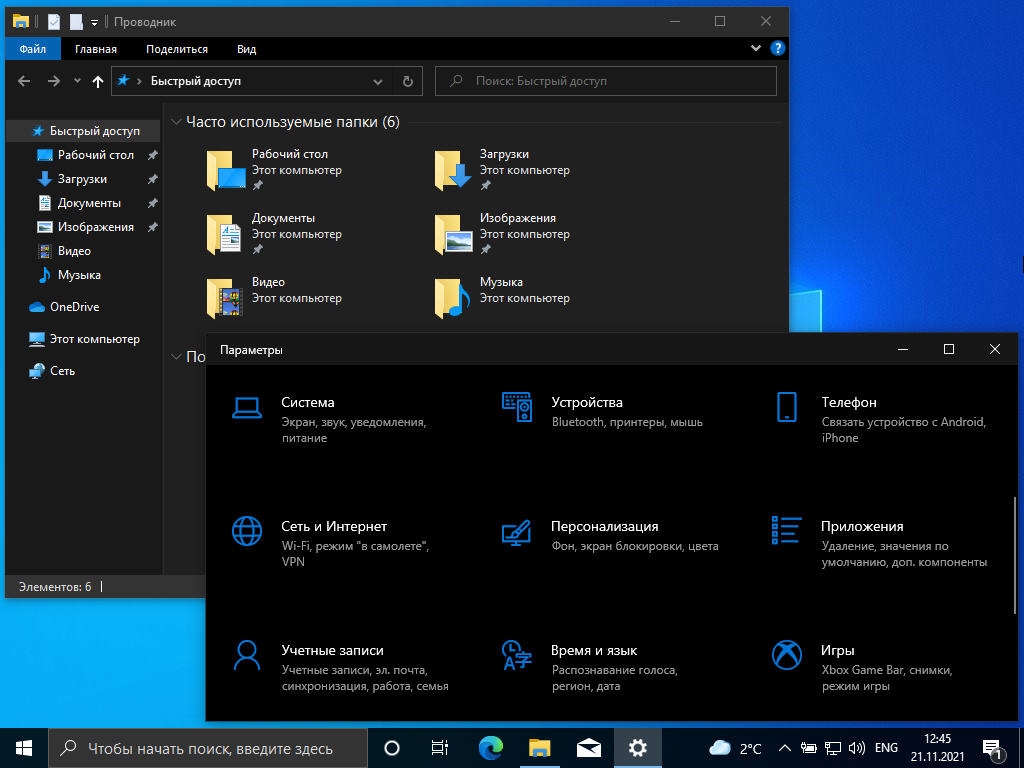Screen dimensions: 1024x768
Task: Click the Help question mark icon
Action: (777, 48)
